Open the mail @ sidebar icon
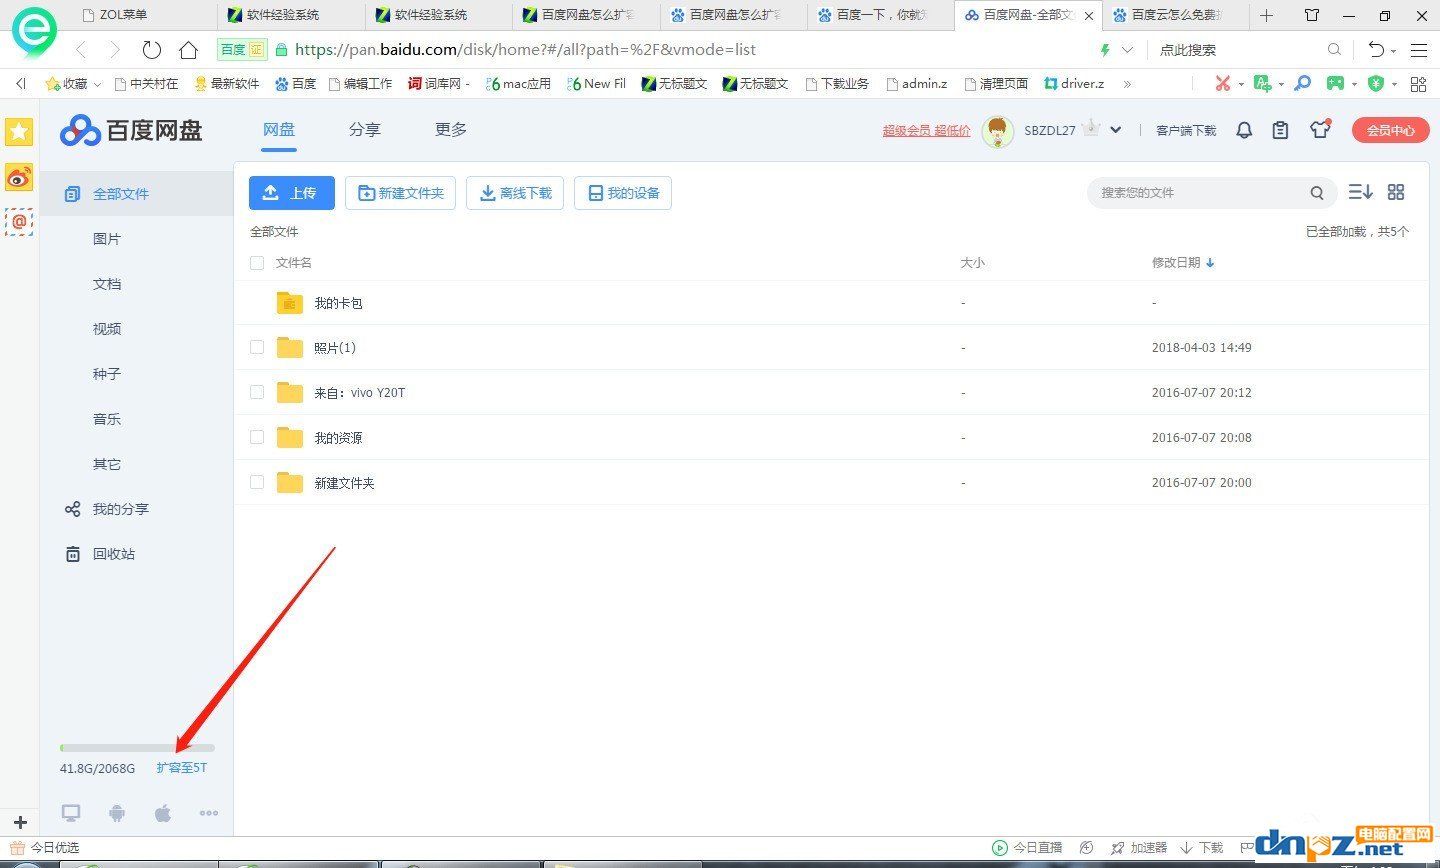Screen dimensions: 1440x868 click(x=19, y=222)
